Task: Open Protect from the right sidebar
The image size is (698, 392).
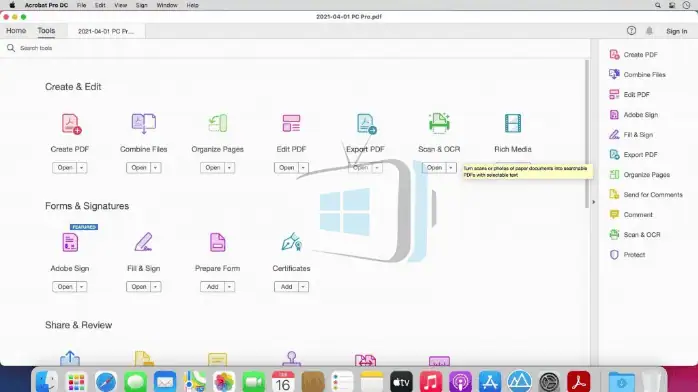Action: 627,255
